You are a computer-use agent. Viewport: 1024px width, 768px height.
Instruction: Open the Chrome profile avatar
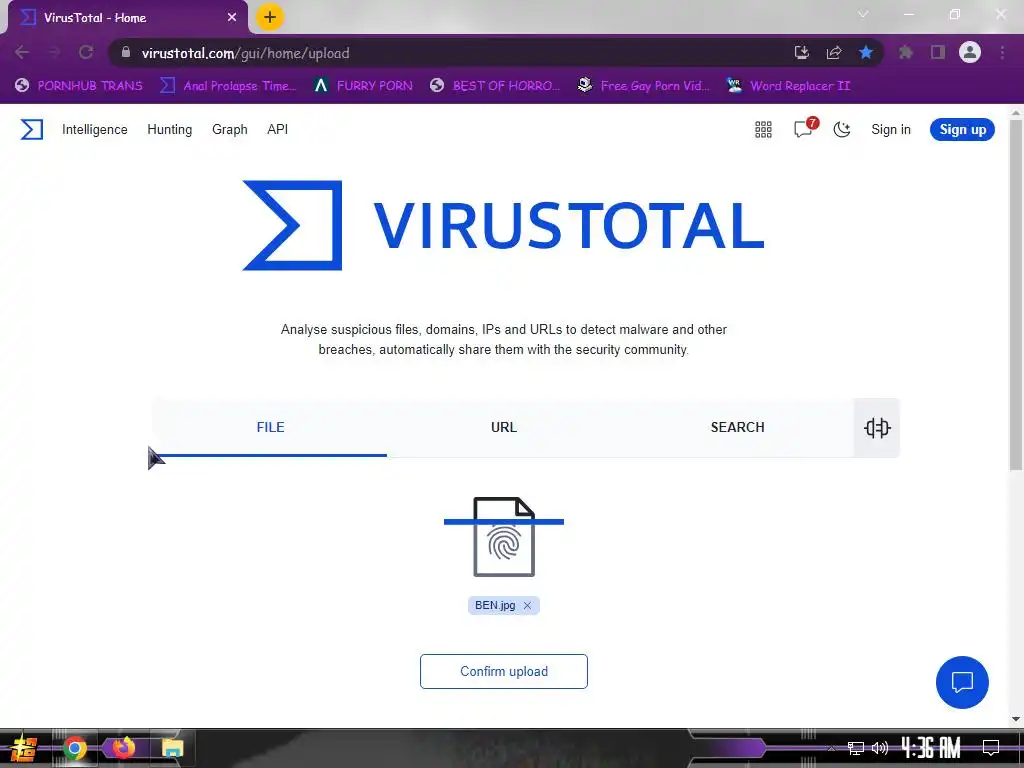[970, 52]
